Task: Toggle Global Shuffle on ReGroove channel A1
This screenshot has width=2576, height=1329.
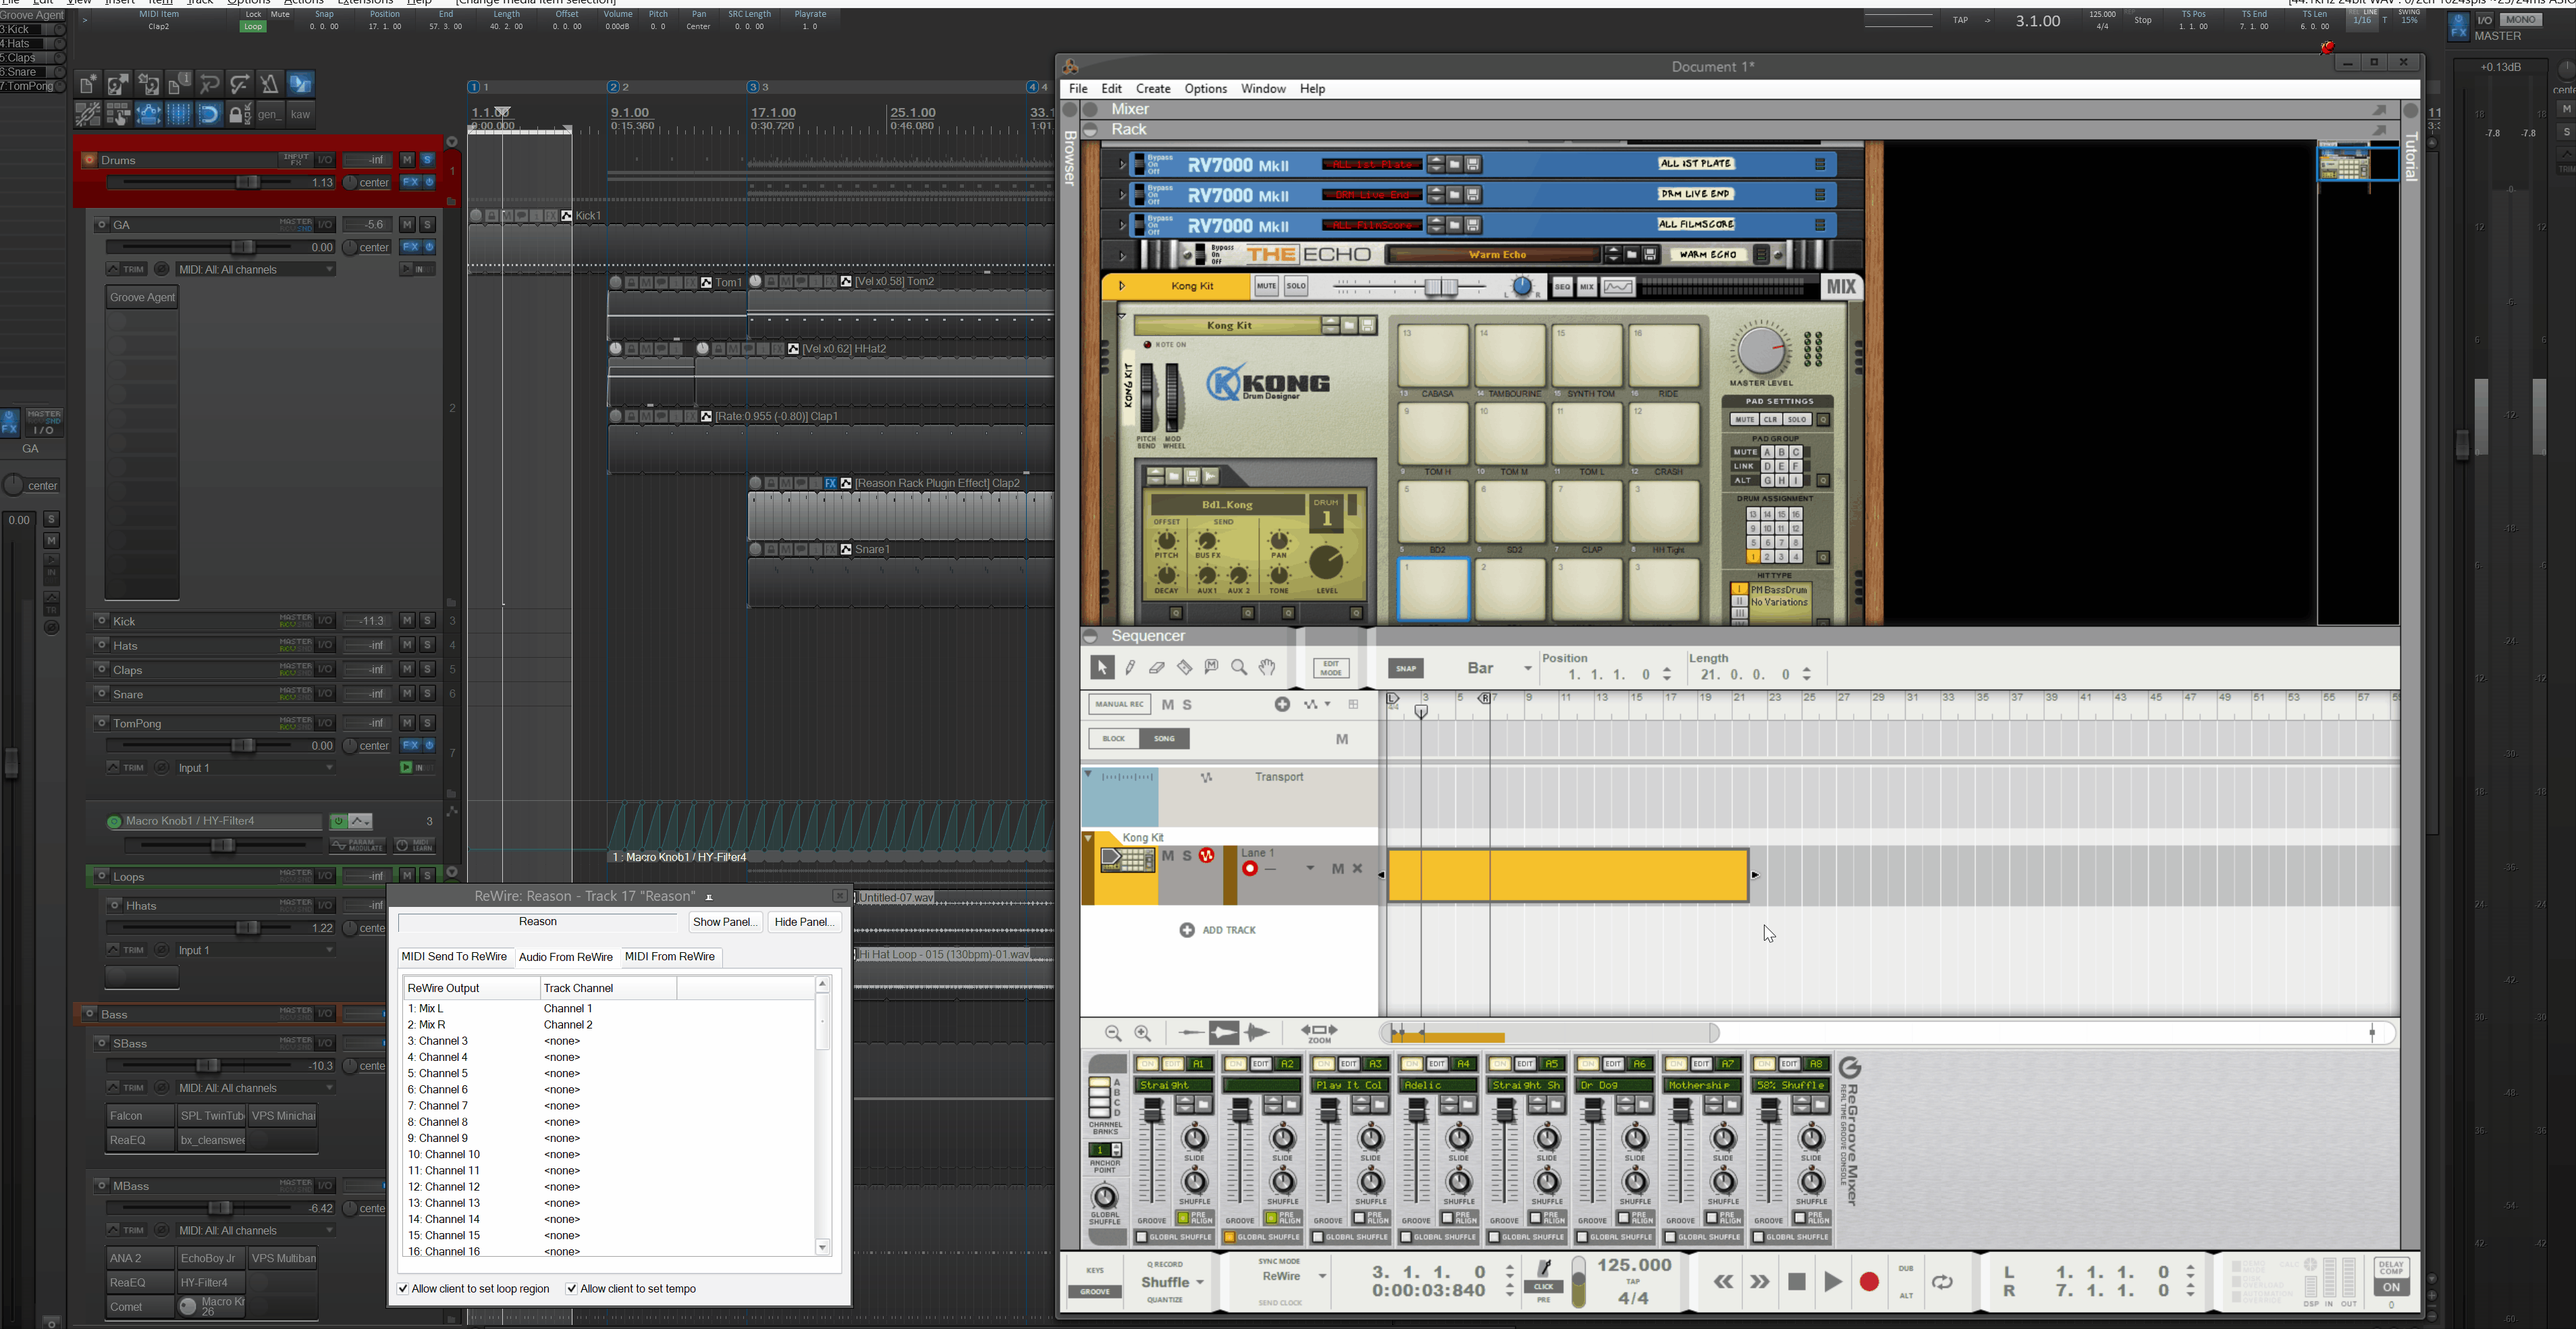Action: [1143, 1238]
